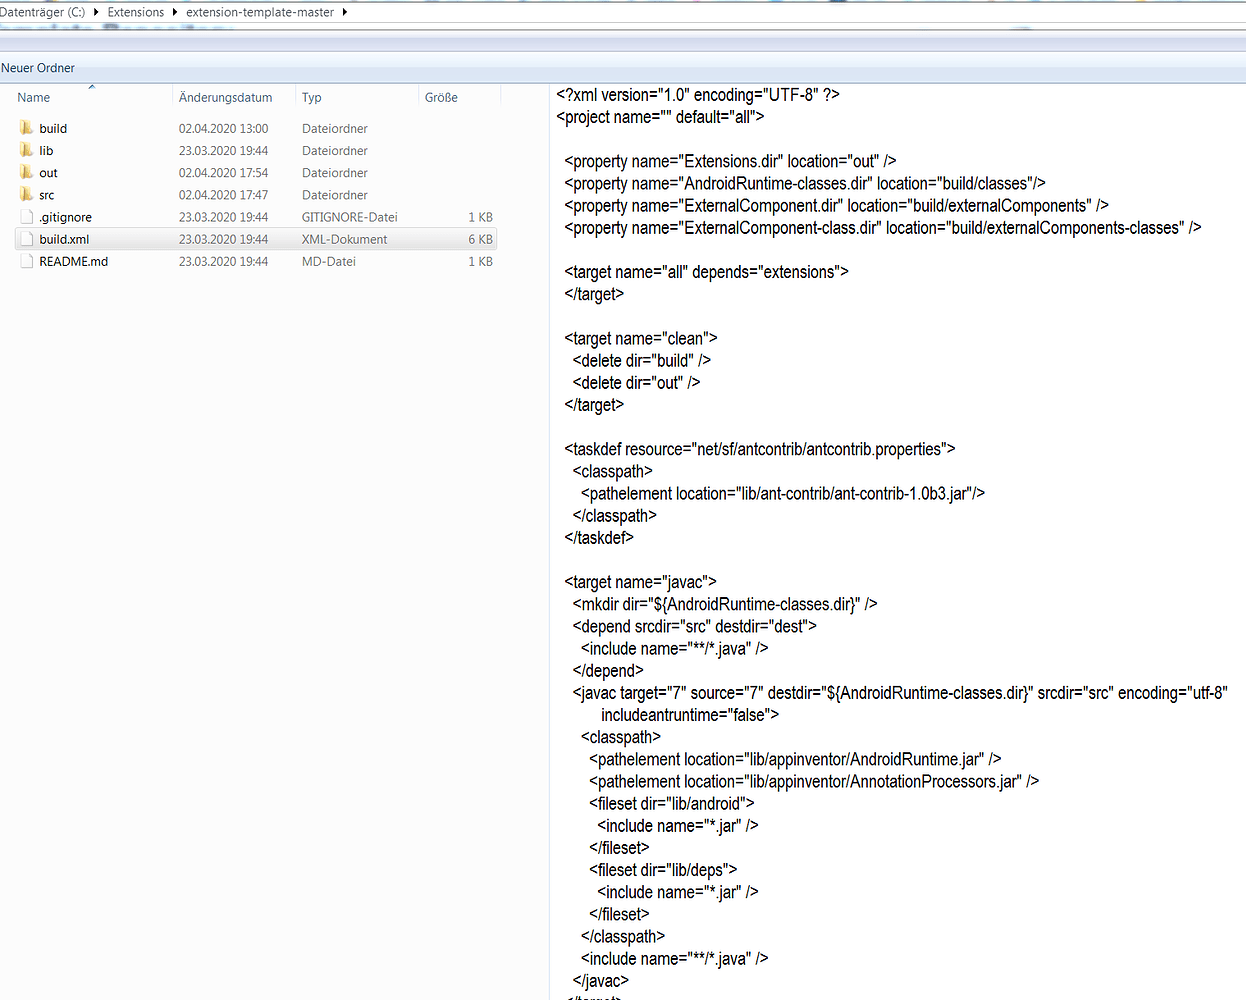Click the date 02.04.2020 17:54

(x=223, y=173)
